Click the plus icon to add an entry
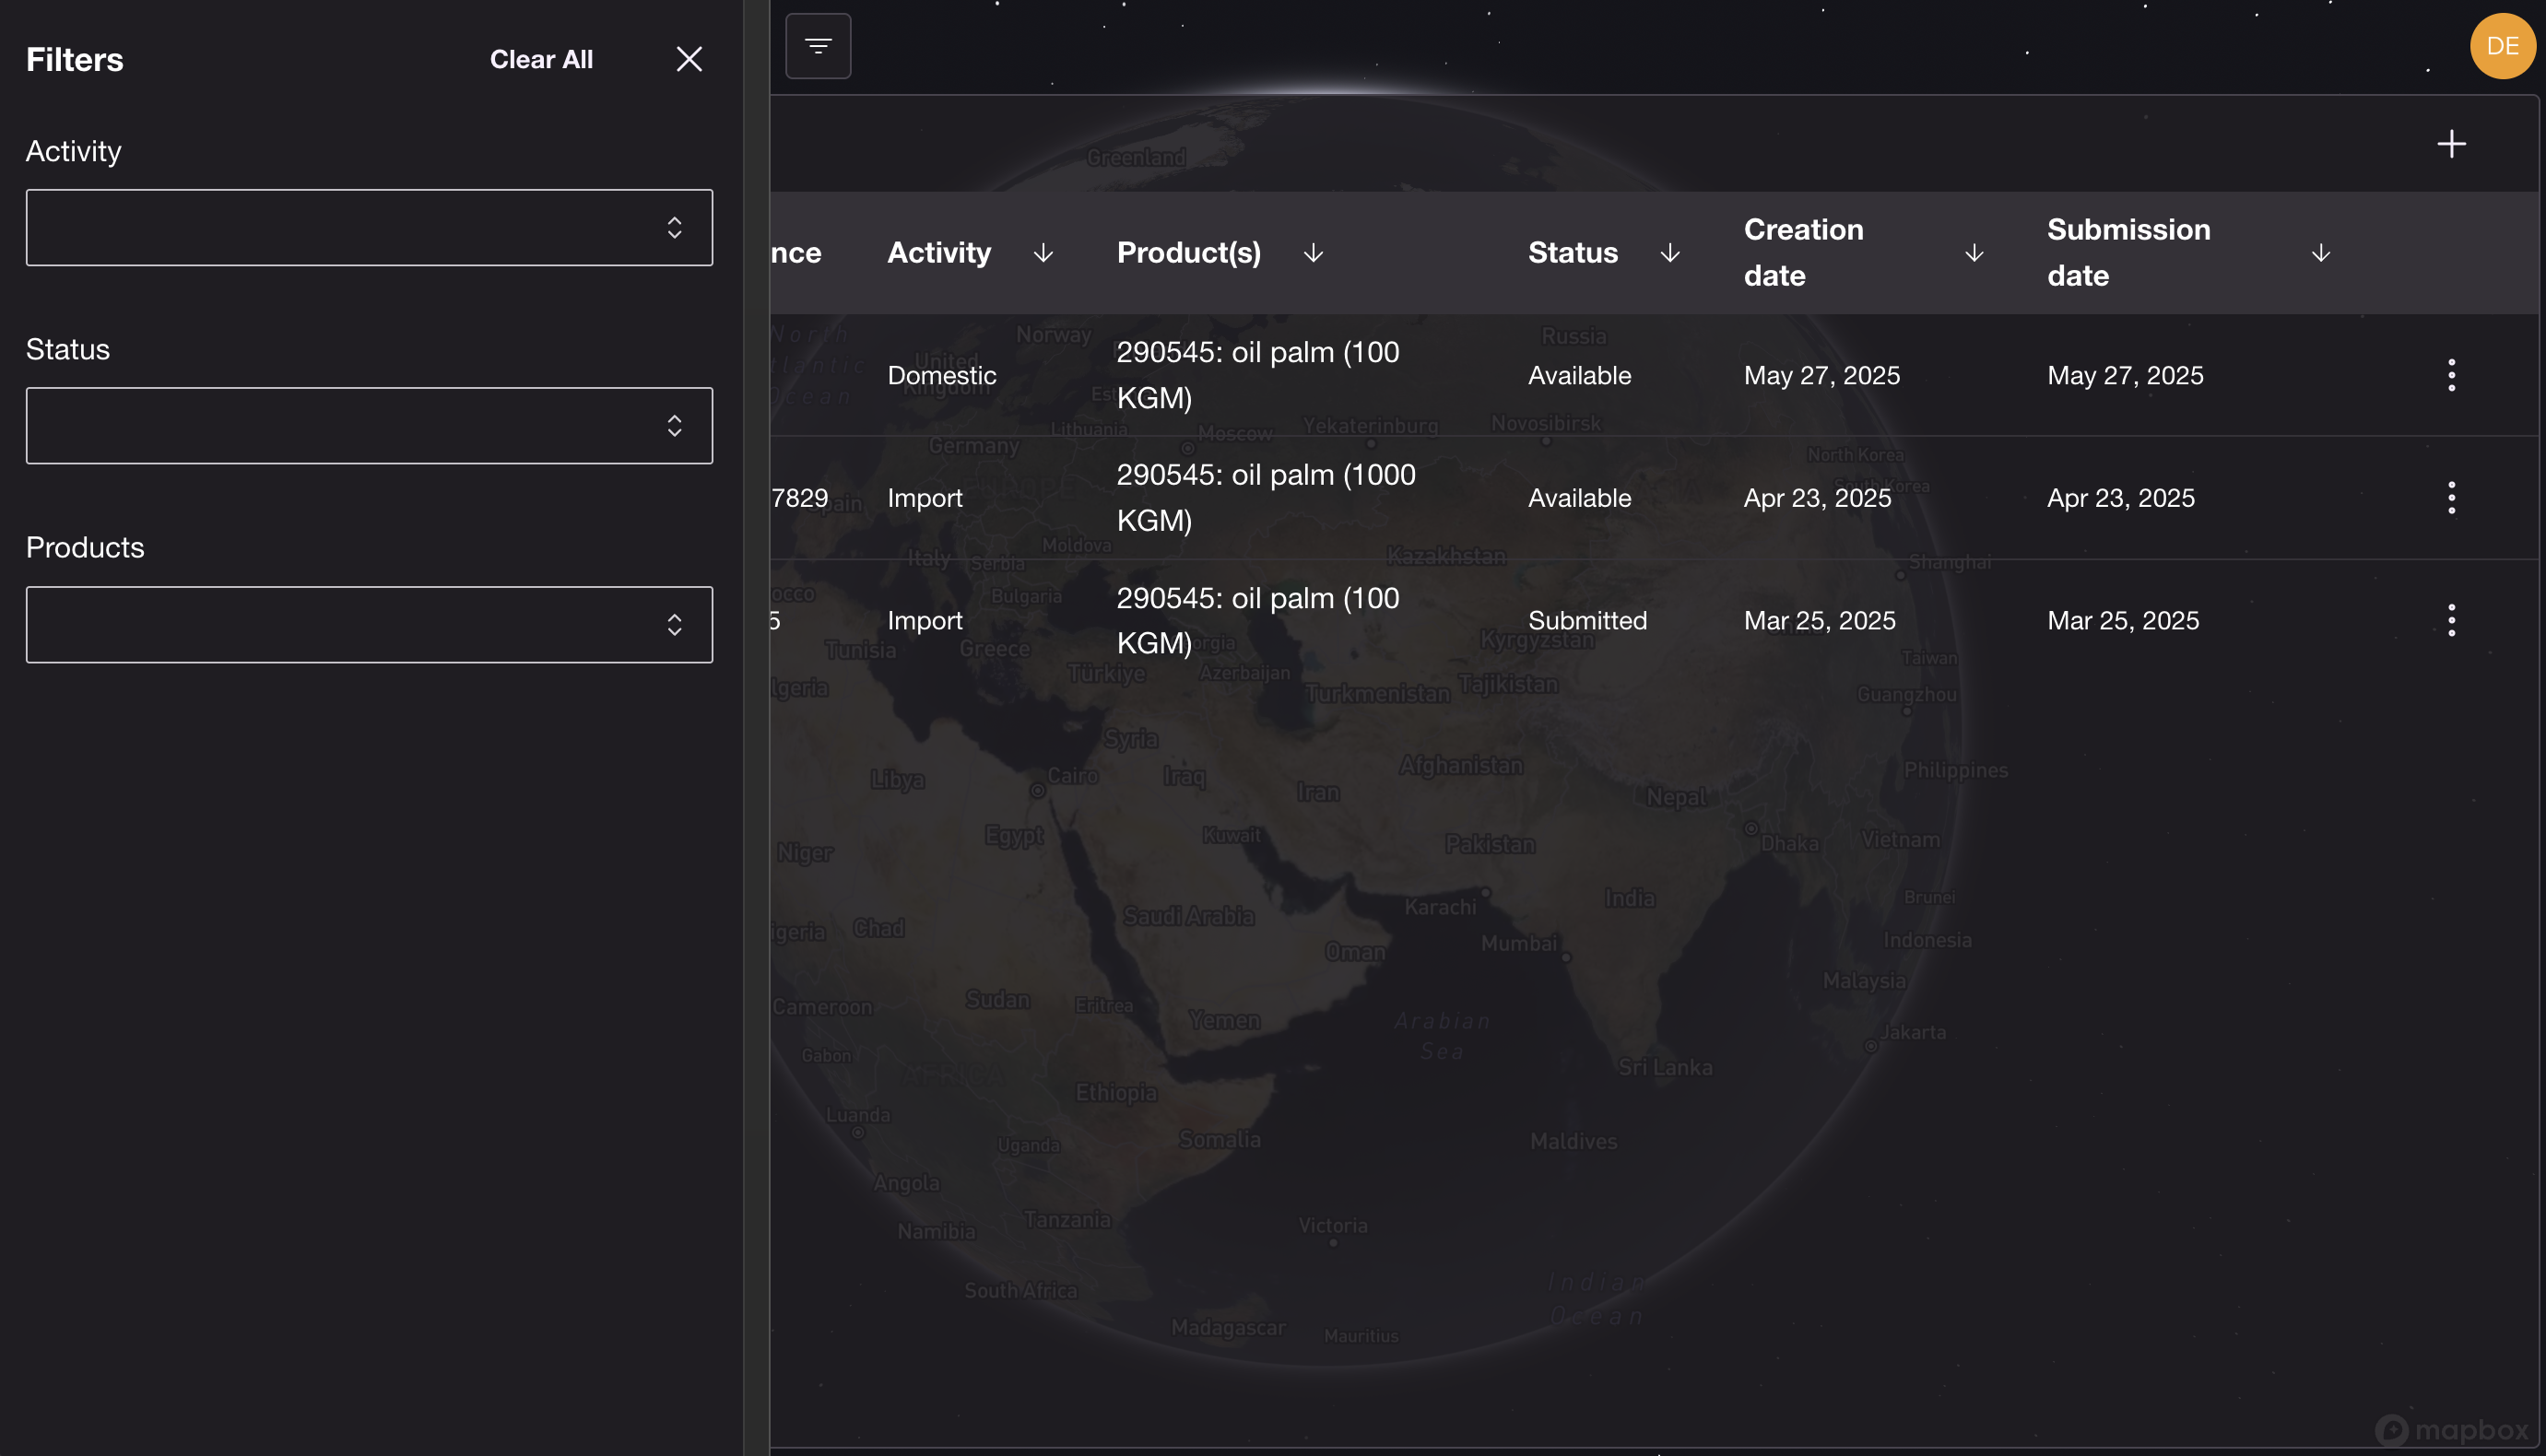 (x=2451, y=144)
